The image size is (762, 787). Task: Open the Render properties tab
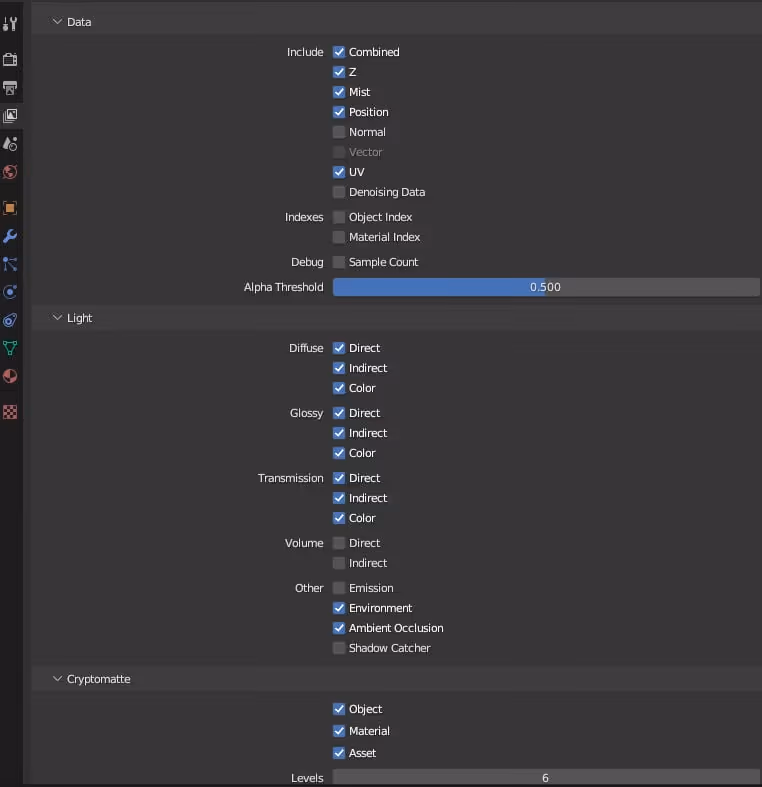pos(10,59)
